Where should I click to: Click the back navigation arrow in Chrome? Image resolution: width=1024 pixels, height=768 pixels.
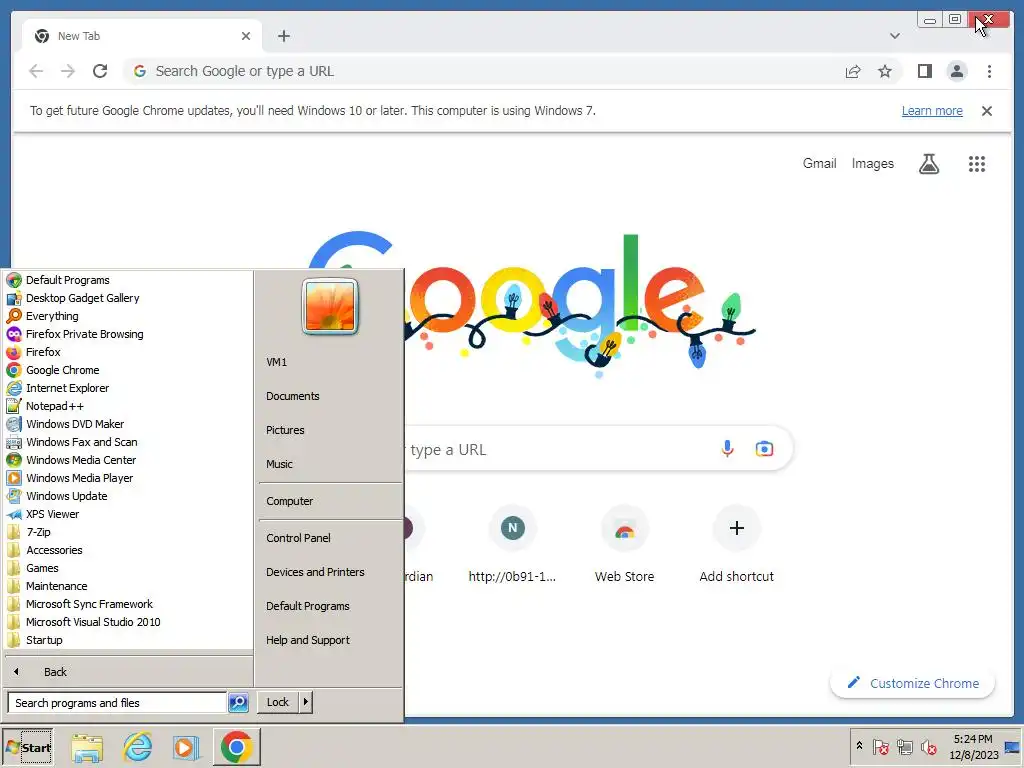point(37,71)
